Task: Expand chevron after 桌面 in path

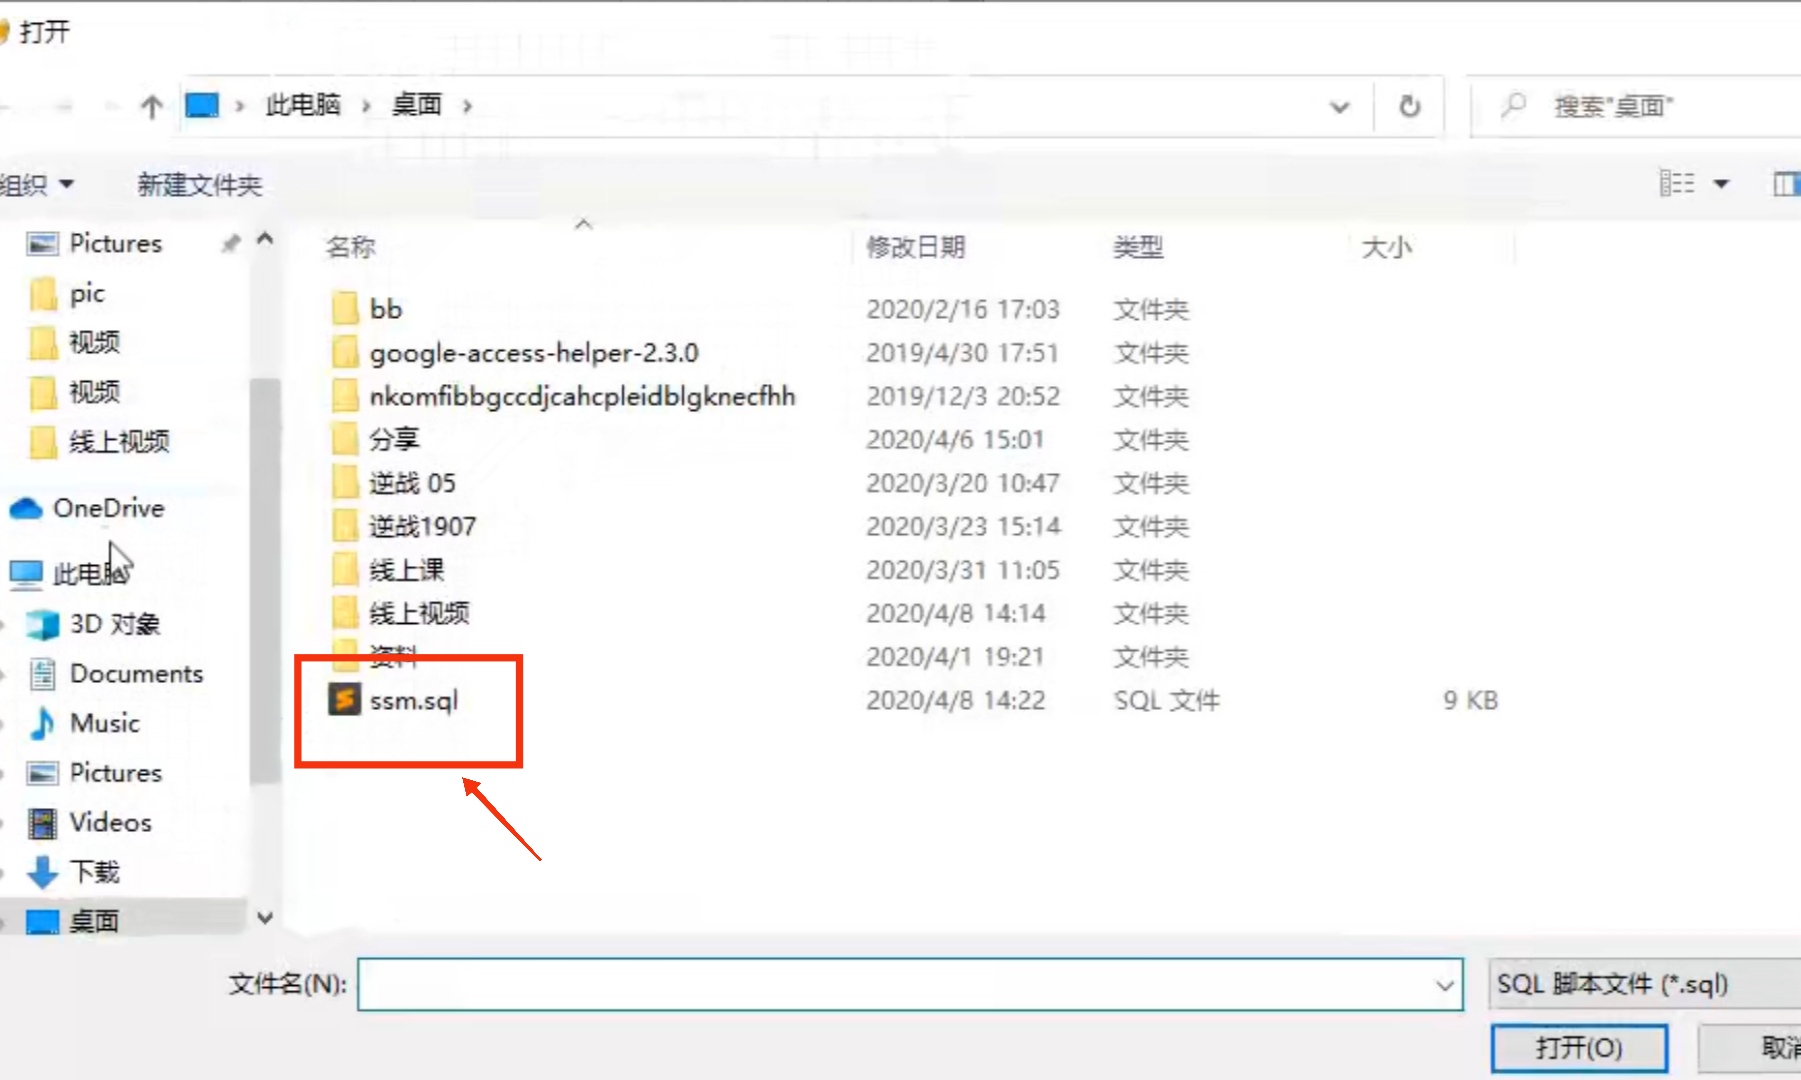Action: pos(467,106)
